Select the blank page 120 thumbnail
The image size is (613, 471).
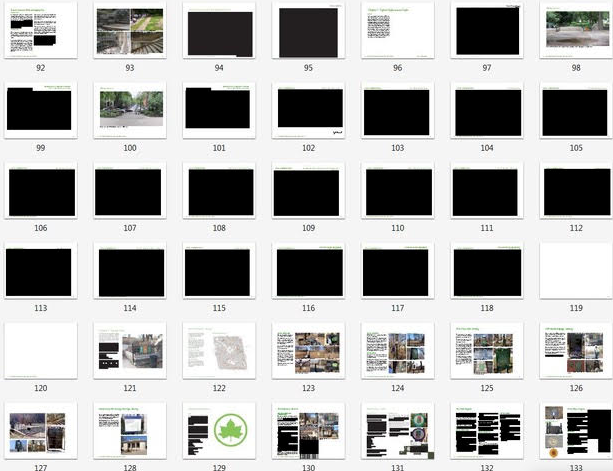40,350
